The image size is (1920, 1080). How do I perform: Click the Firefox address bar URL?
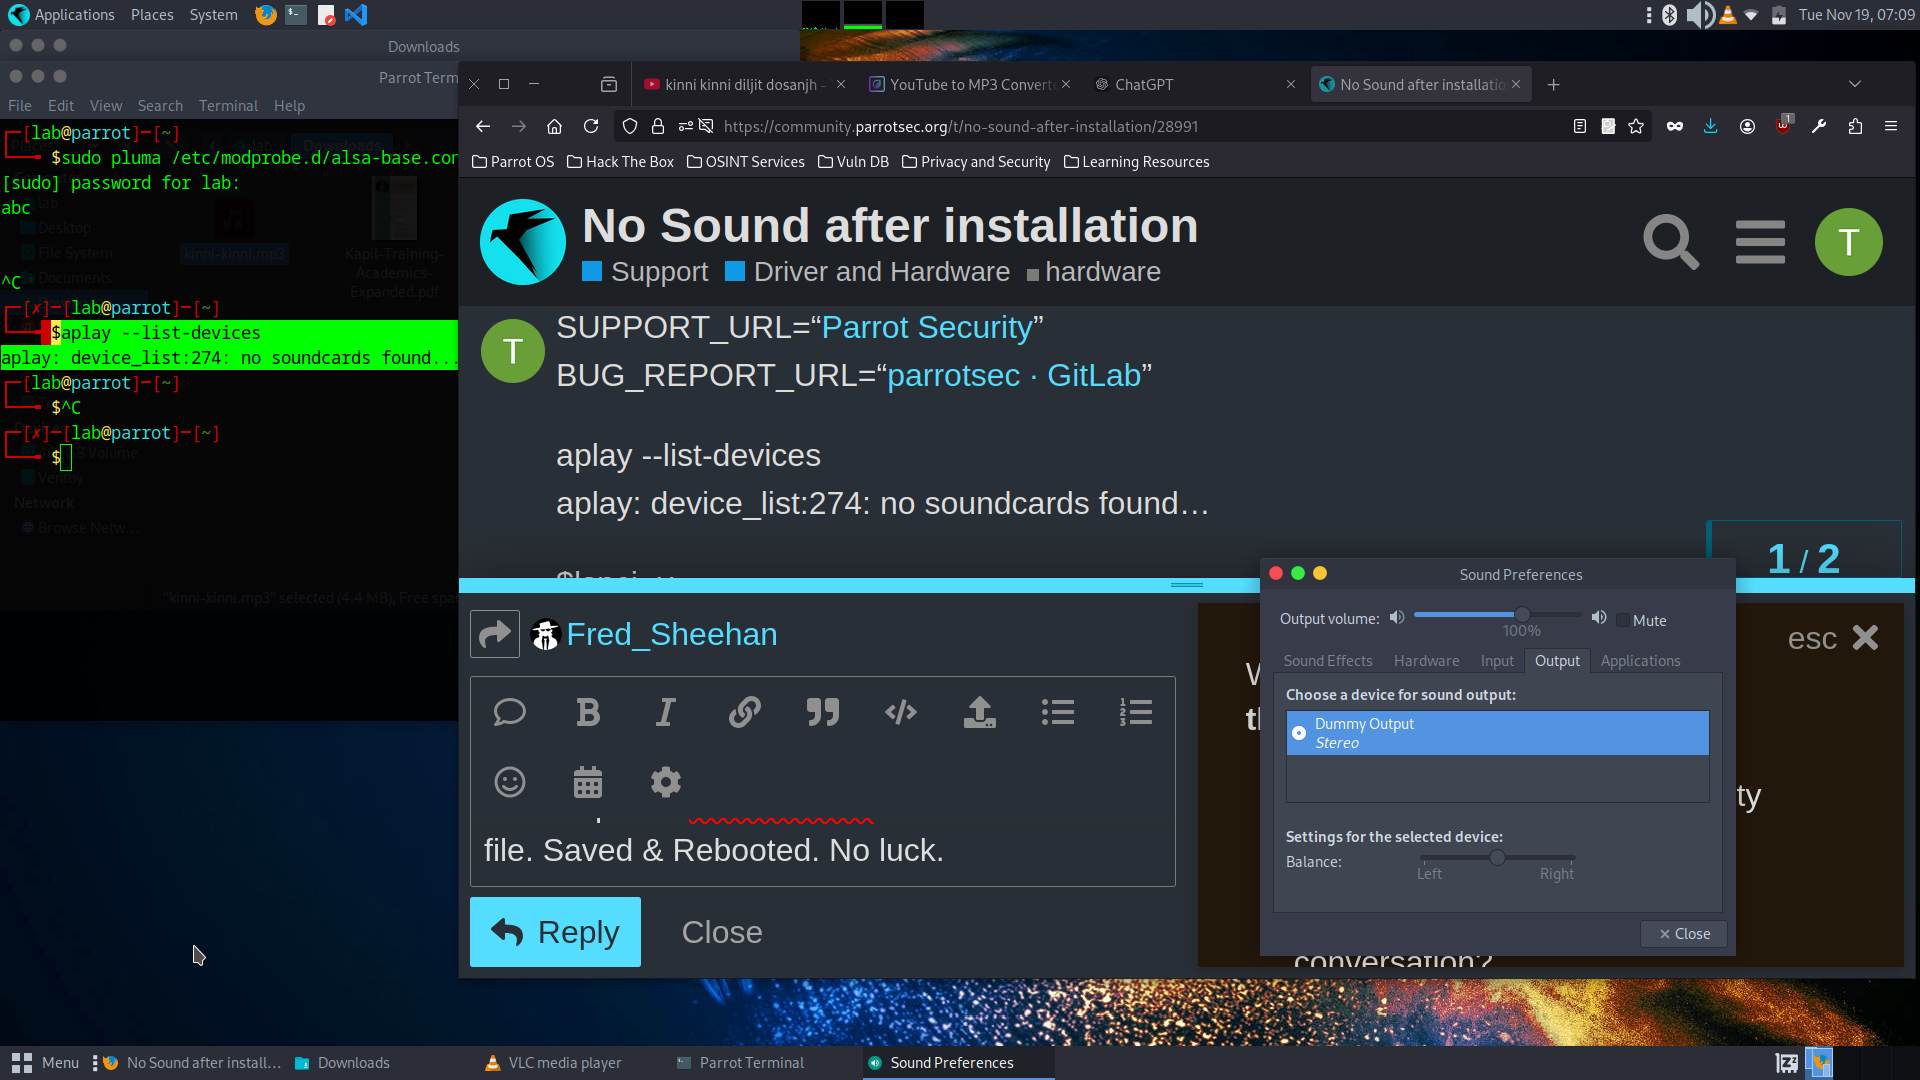click(x=960, y=127)
